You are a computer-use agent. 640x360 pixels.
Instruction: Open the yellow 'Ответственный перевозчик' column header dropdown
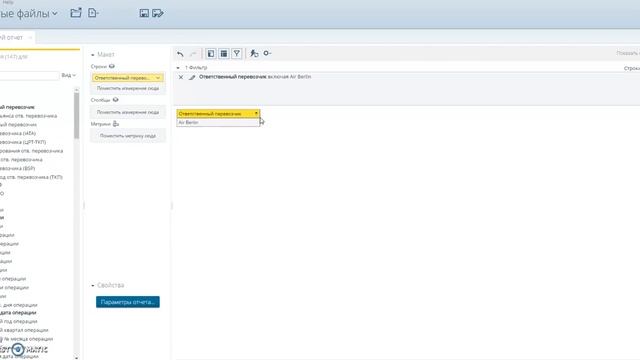[x=256, y=113]
